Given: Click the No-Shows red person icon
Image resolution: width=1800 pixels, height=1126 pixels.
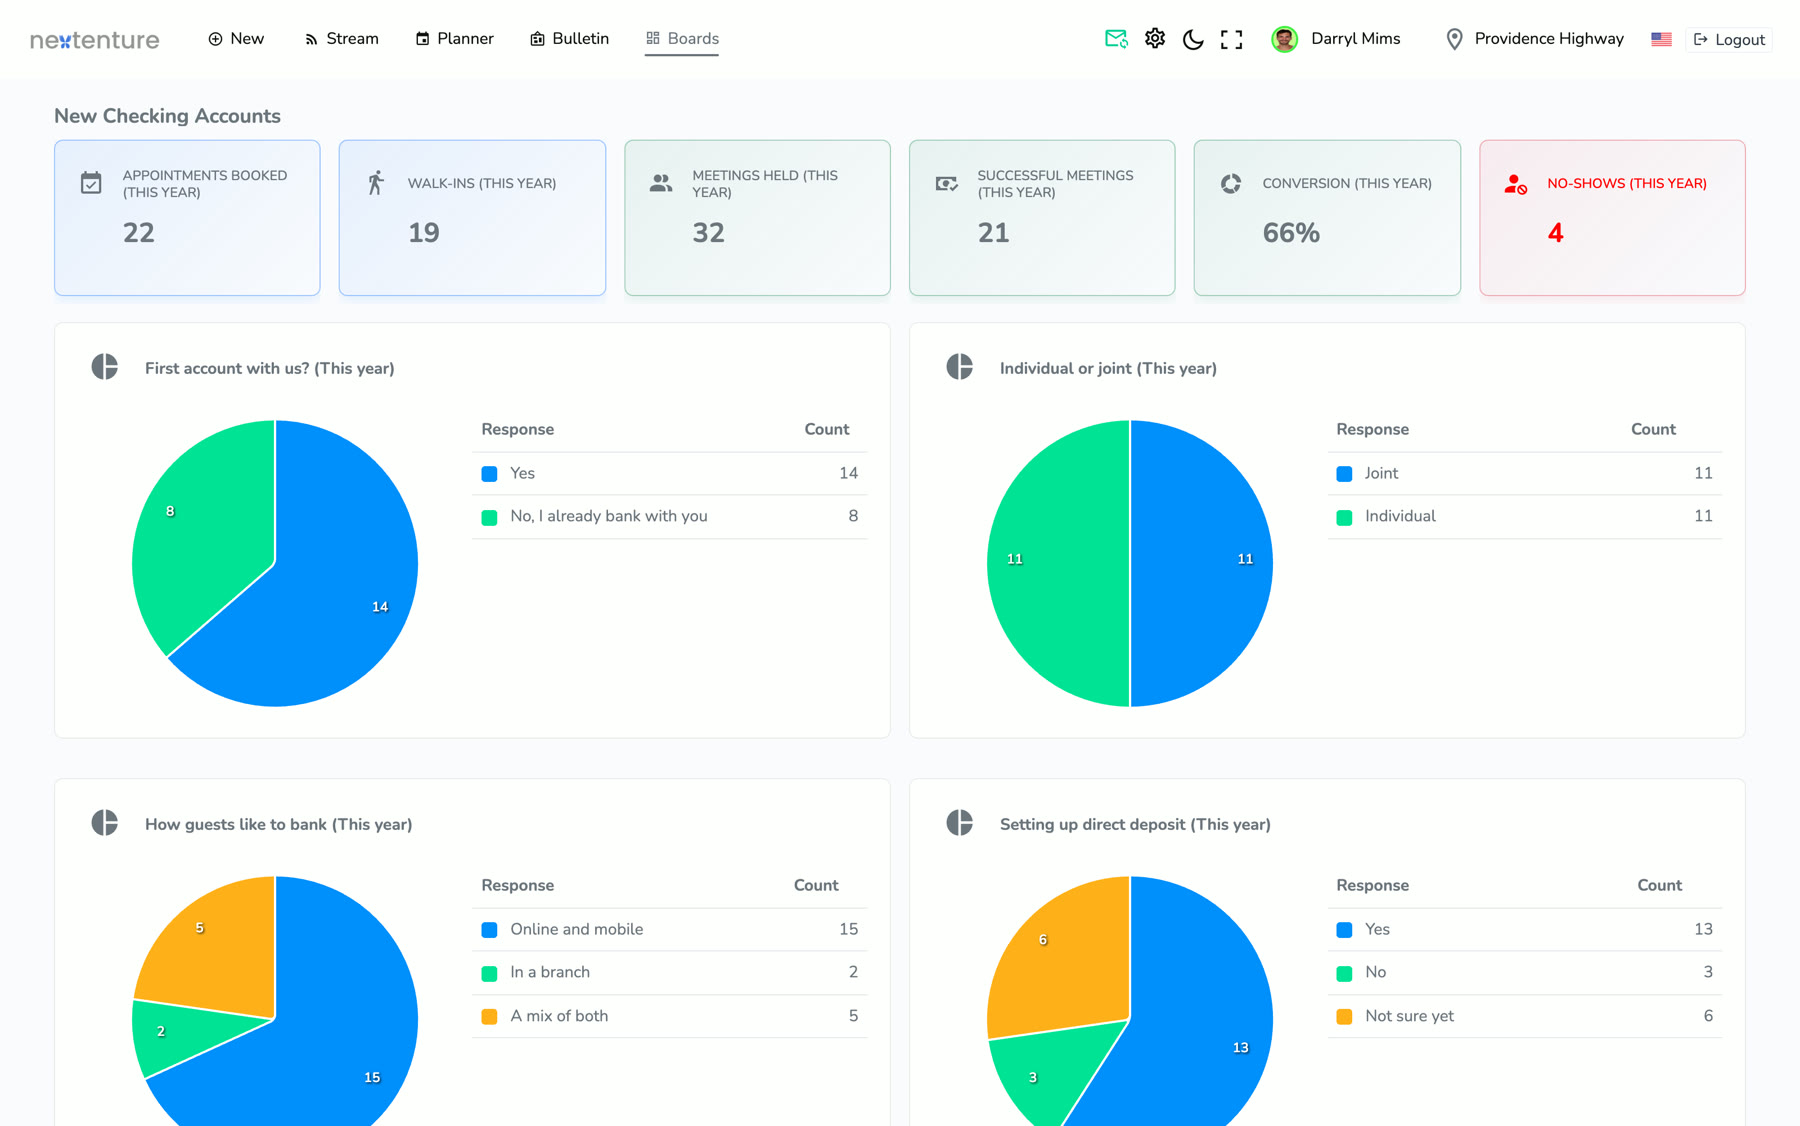Looking at the screenshot, I should tap(1516, 183).
